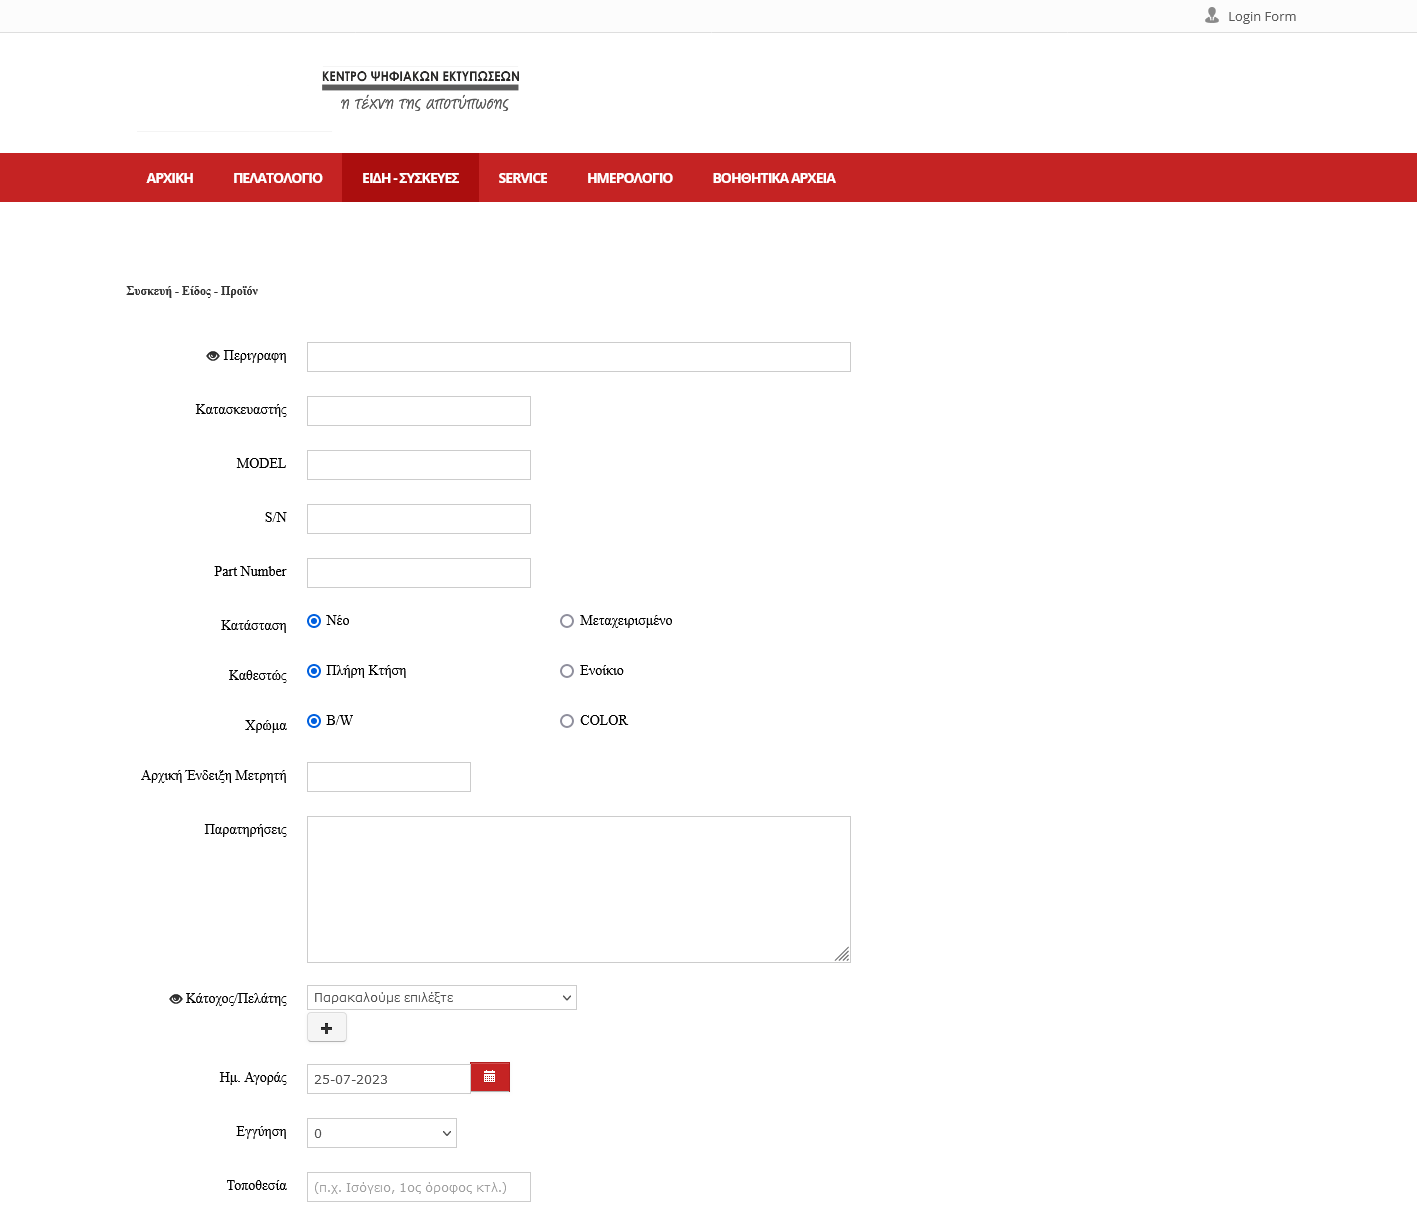Select the COLOR radio option

[567, 721]
